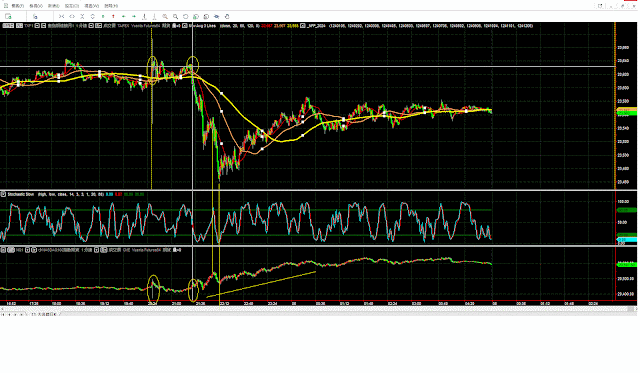The image size is (640, 373).
Task: Click the eye-shaped toolbar icon
Action: pos(216,16)
